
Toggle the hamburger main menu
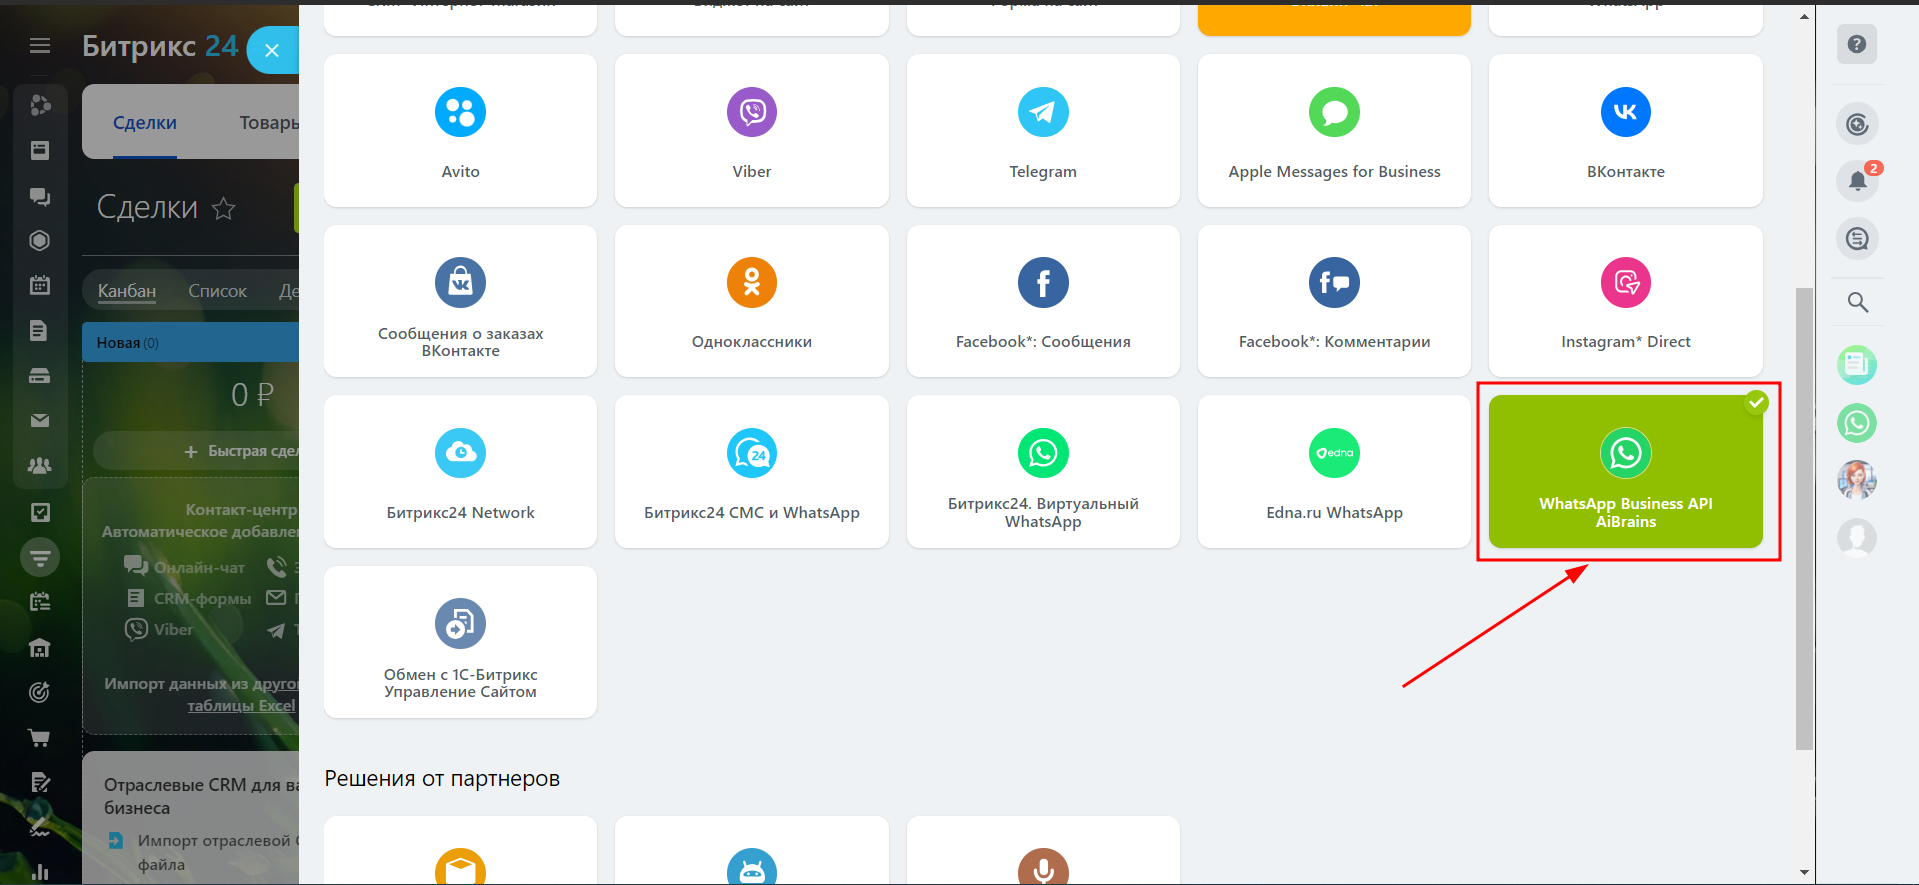40,45
